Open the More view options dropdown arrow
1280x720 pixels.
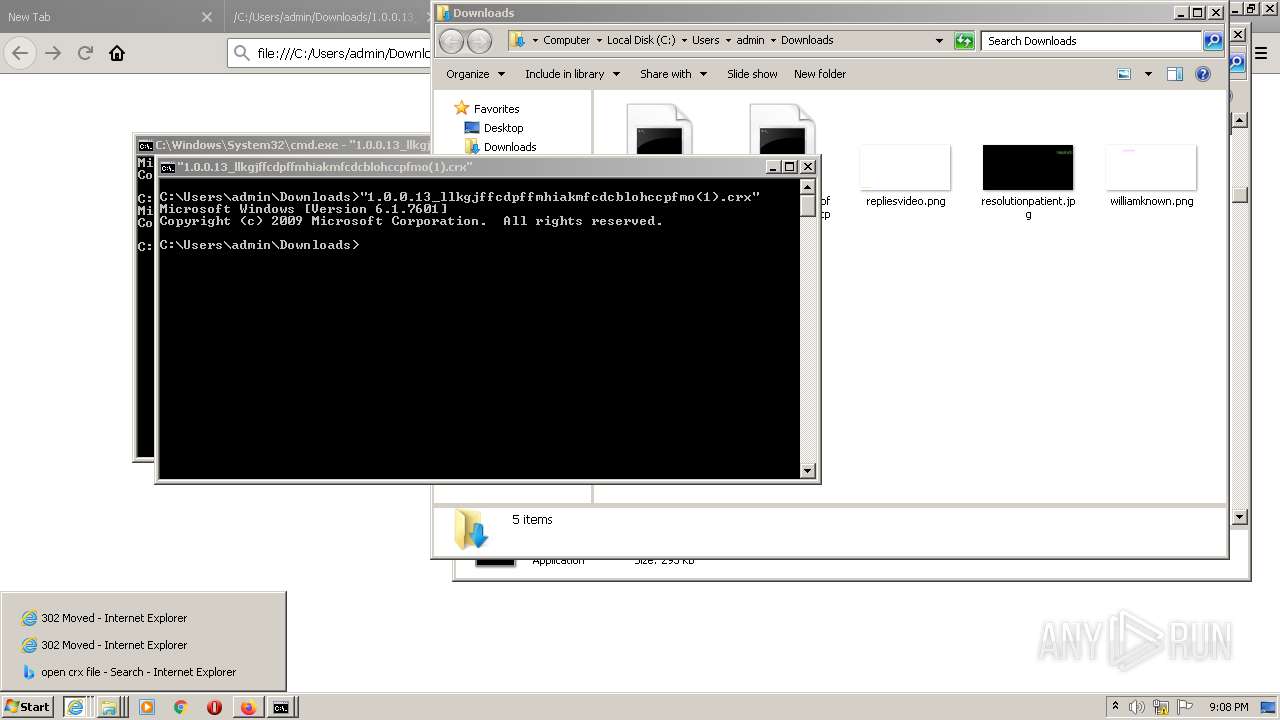(x=1148, y=74)
